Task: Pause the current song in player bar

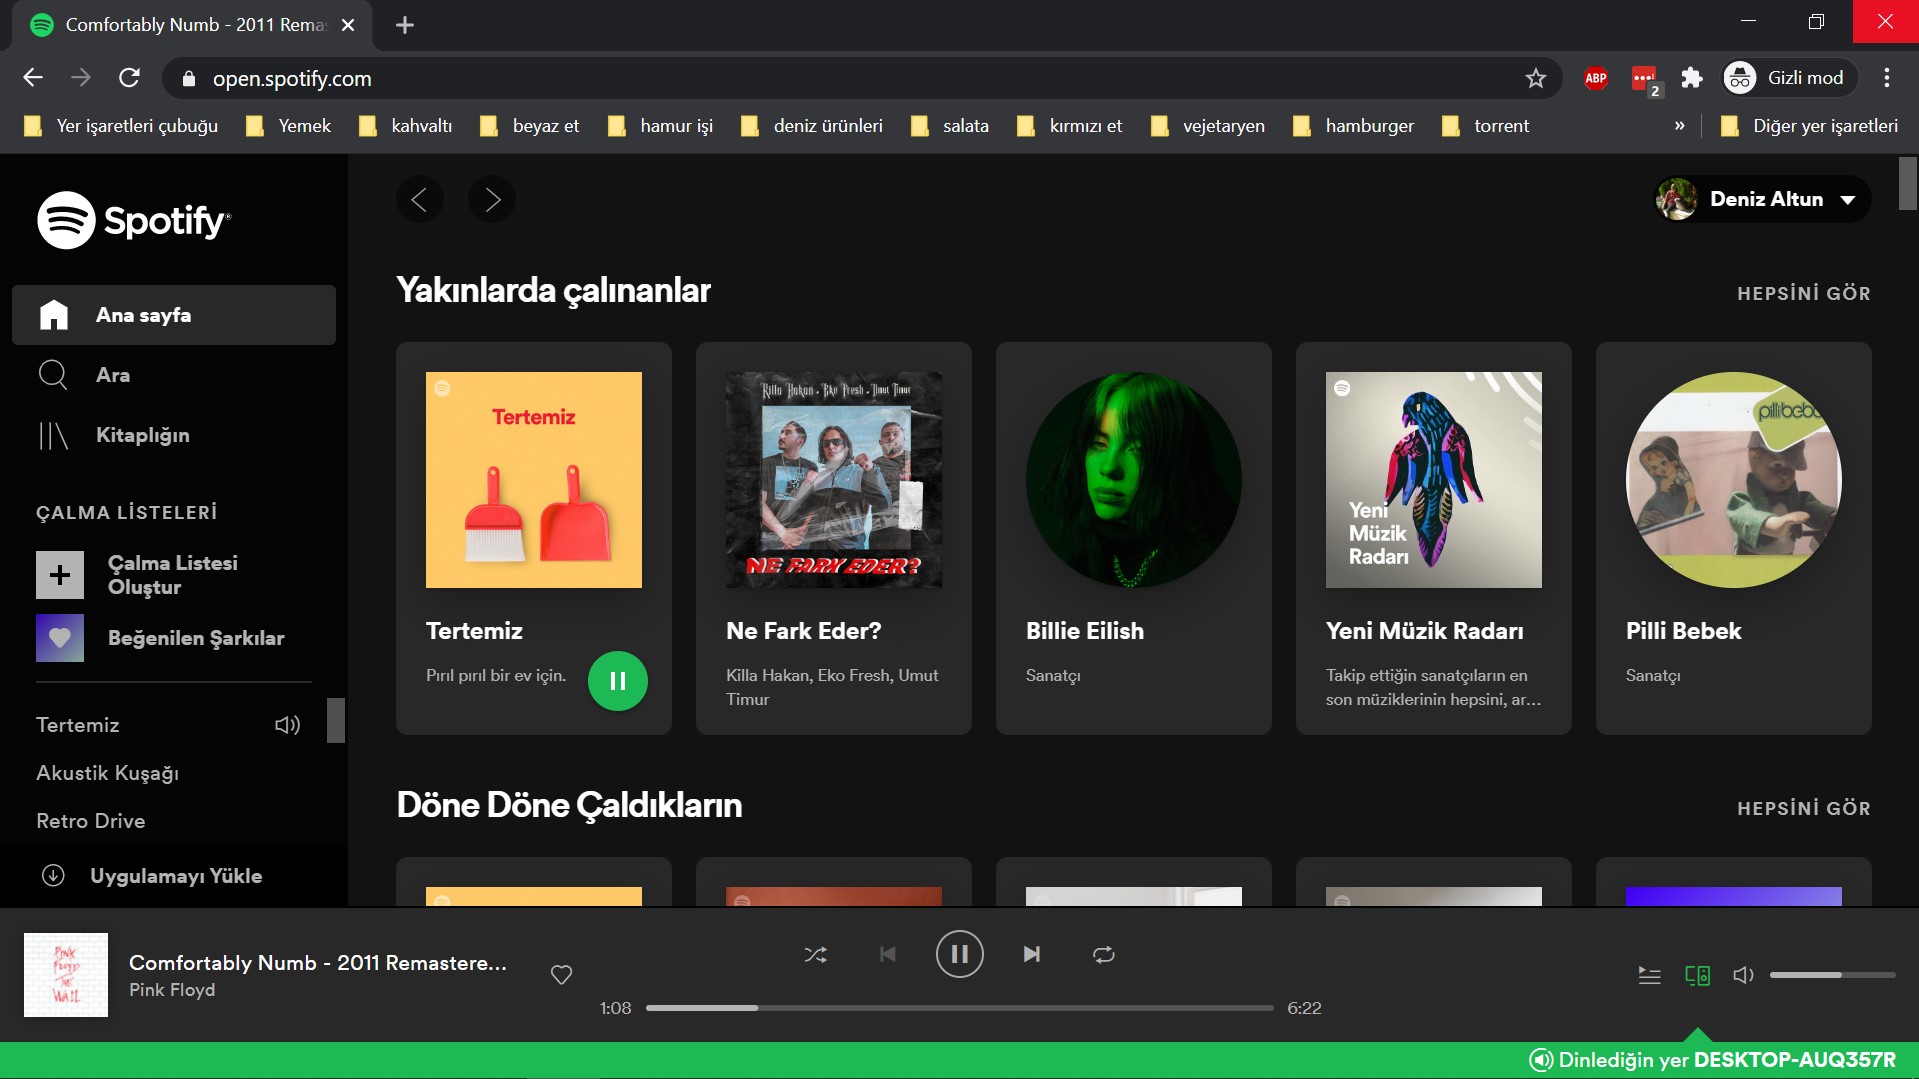Action: (x=960, y=954)
